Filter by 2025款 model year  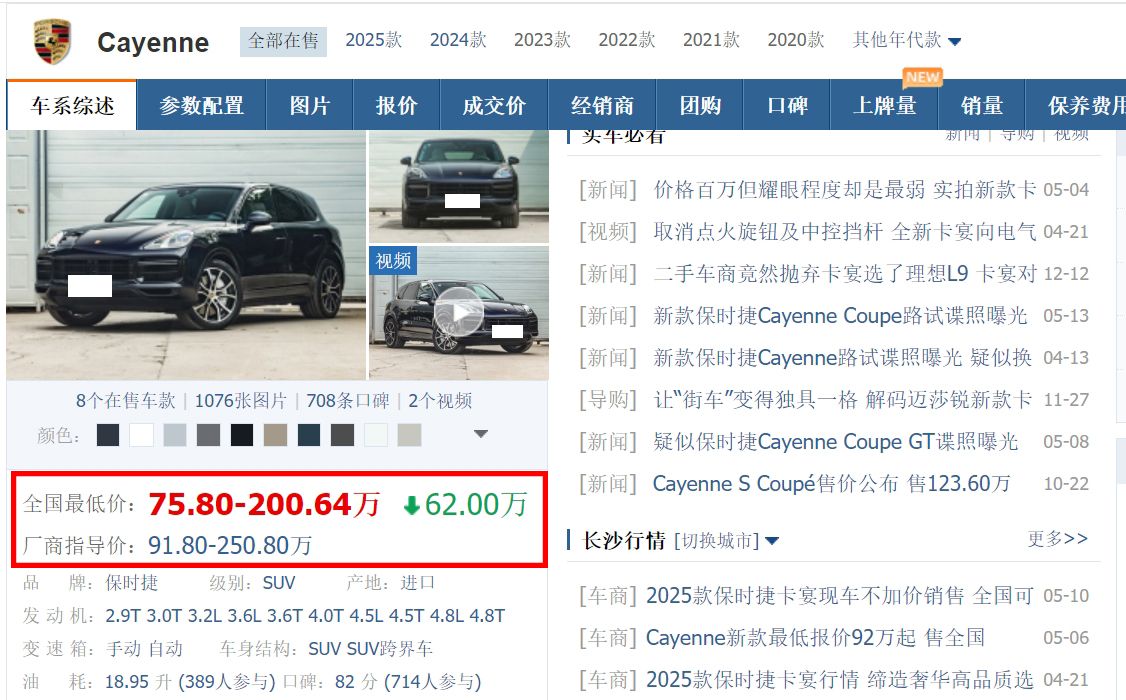coord(373,40)
